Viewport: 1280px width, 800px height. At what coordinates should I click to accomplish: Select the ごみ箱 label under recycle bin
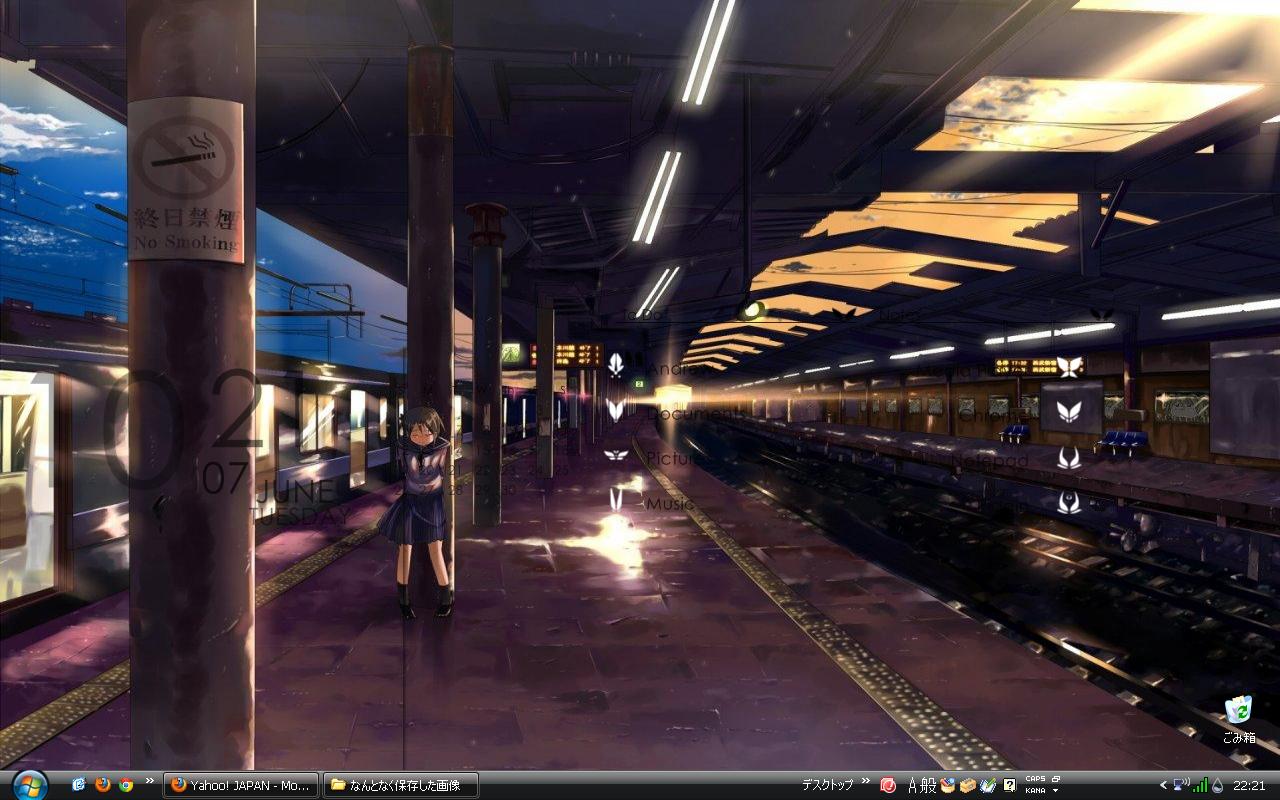tap(1239, 738)
